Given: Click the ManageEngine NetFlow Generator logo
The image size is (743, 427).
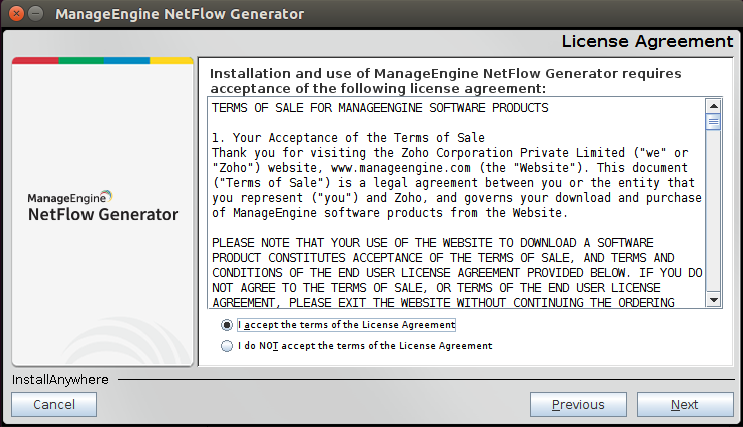Looking at the screenshot, I should click(102, 206).
